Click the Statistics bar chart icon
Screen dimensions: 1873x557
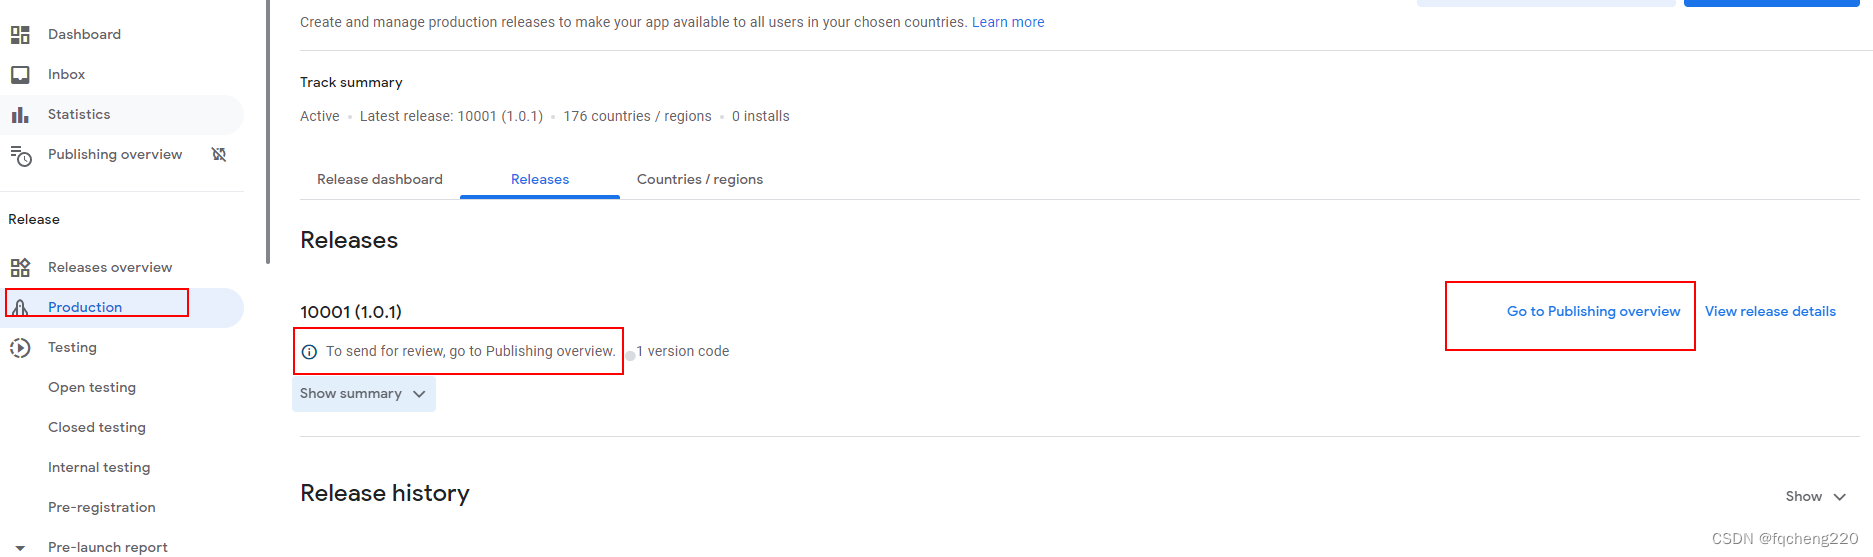pos(20,115)
